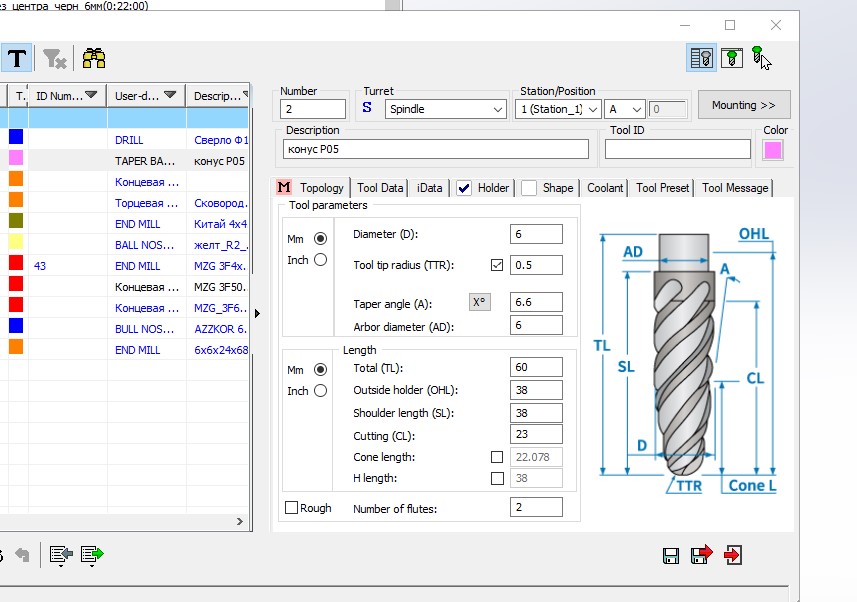Select Inch radio button under Tool parameters
The image size is (857, 602).
[x=320, y=260]
